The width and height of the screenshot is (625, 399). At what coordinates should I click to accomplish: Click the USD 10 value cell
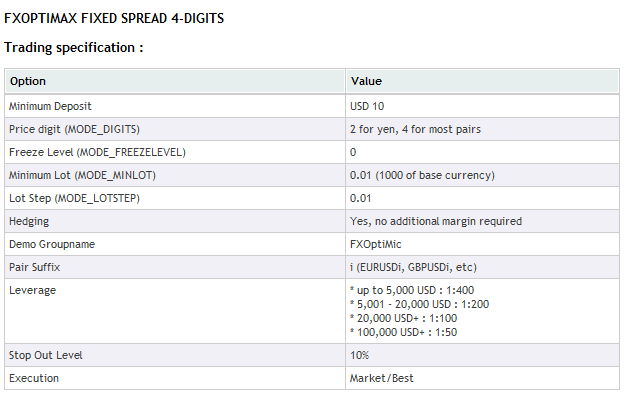(x=367, y=106)
